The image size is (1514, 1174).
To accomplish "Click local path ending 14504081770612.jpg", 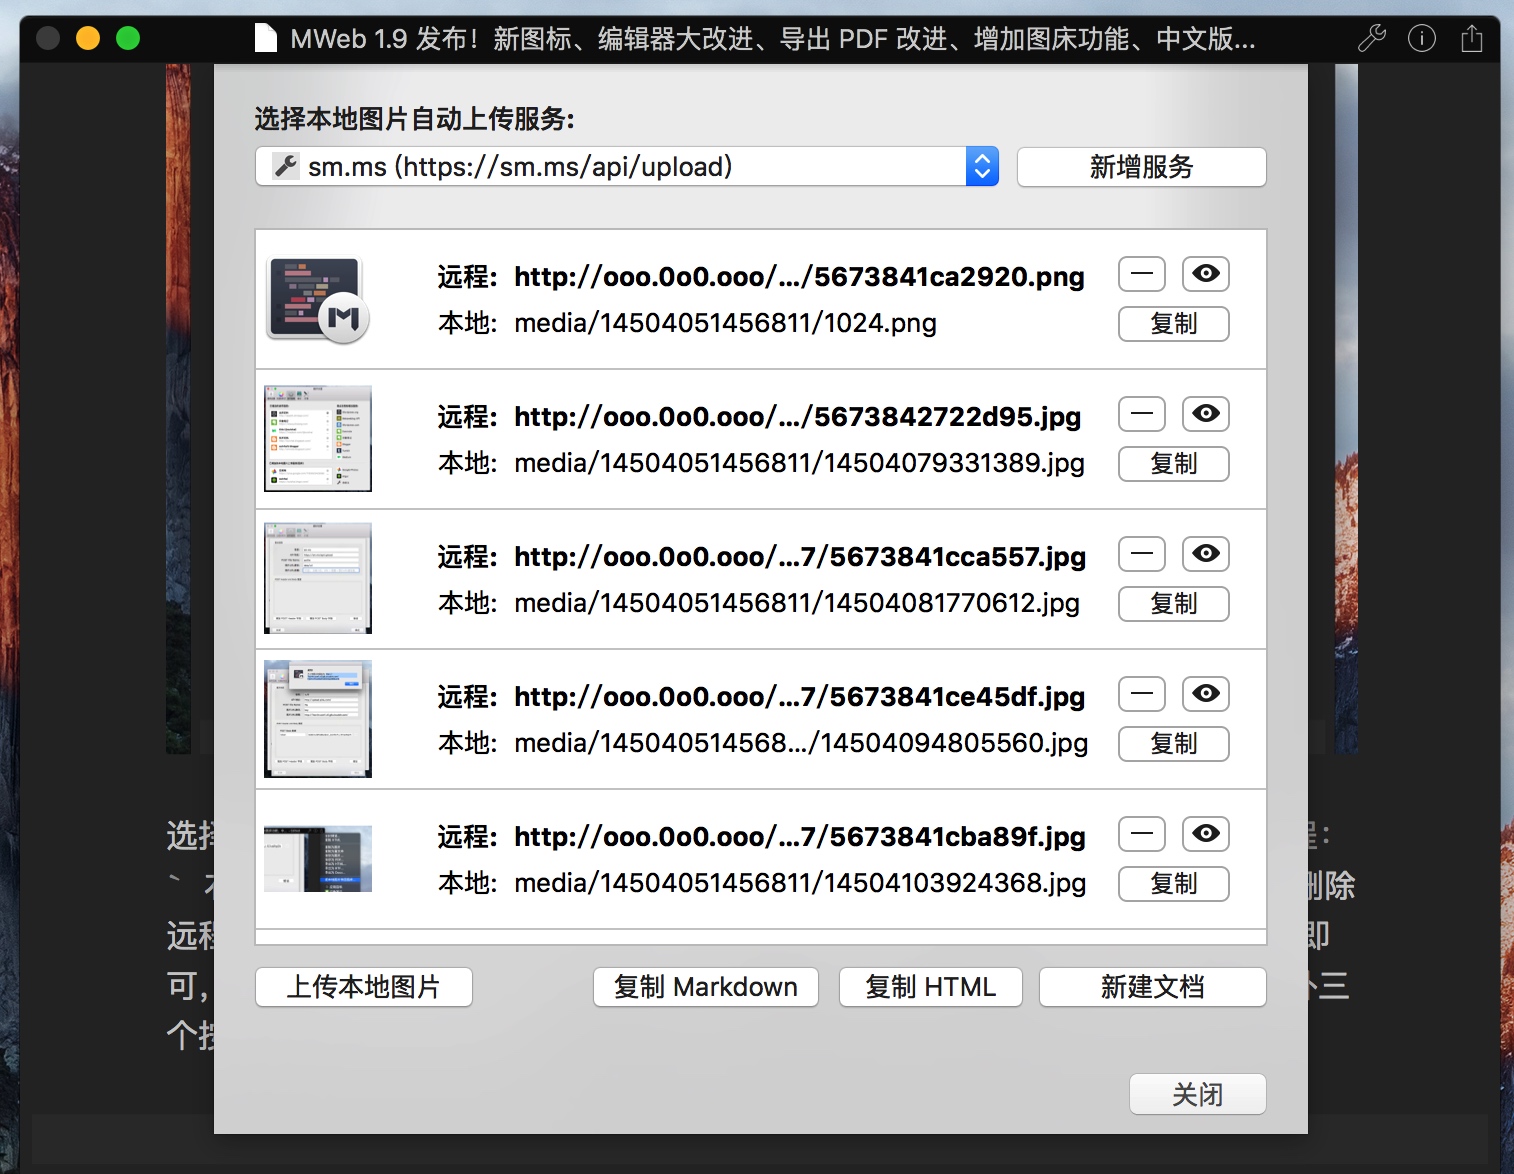I will 797,603.
